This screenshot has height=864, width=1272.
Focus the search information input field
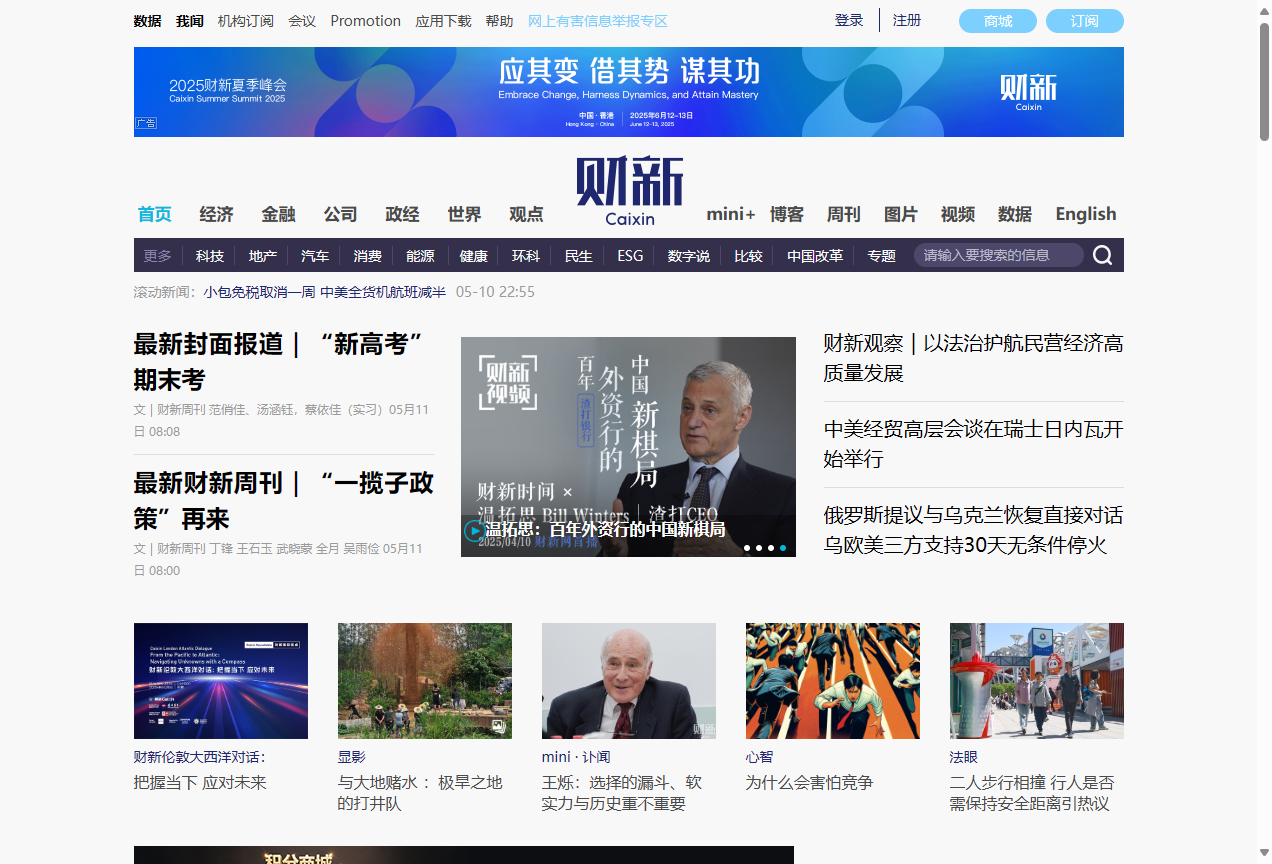point(997,256)
